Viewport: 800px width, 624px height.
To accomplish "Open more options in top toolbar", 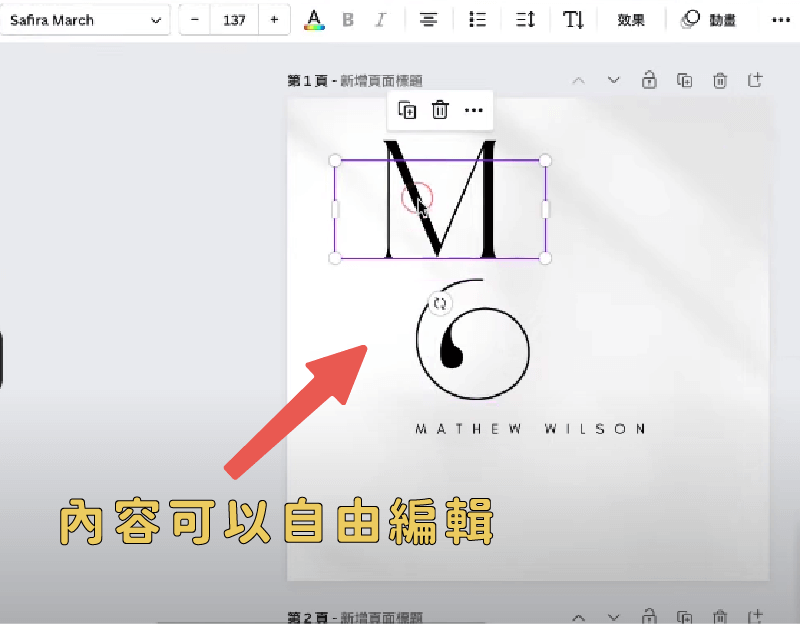I will point(781,20).
